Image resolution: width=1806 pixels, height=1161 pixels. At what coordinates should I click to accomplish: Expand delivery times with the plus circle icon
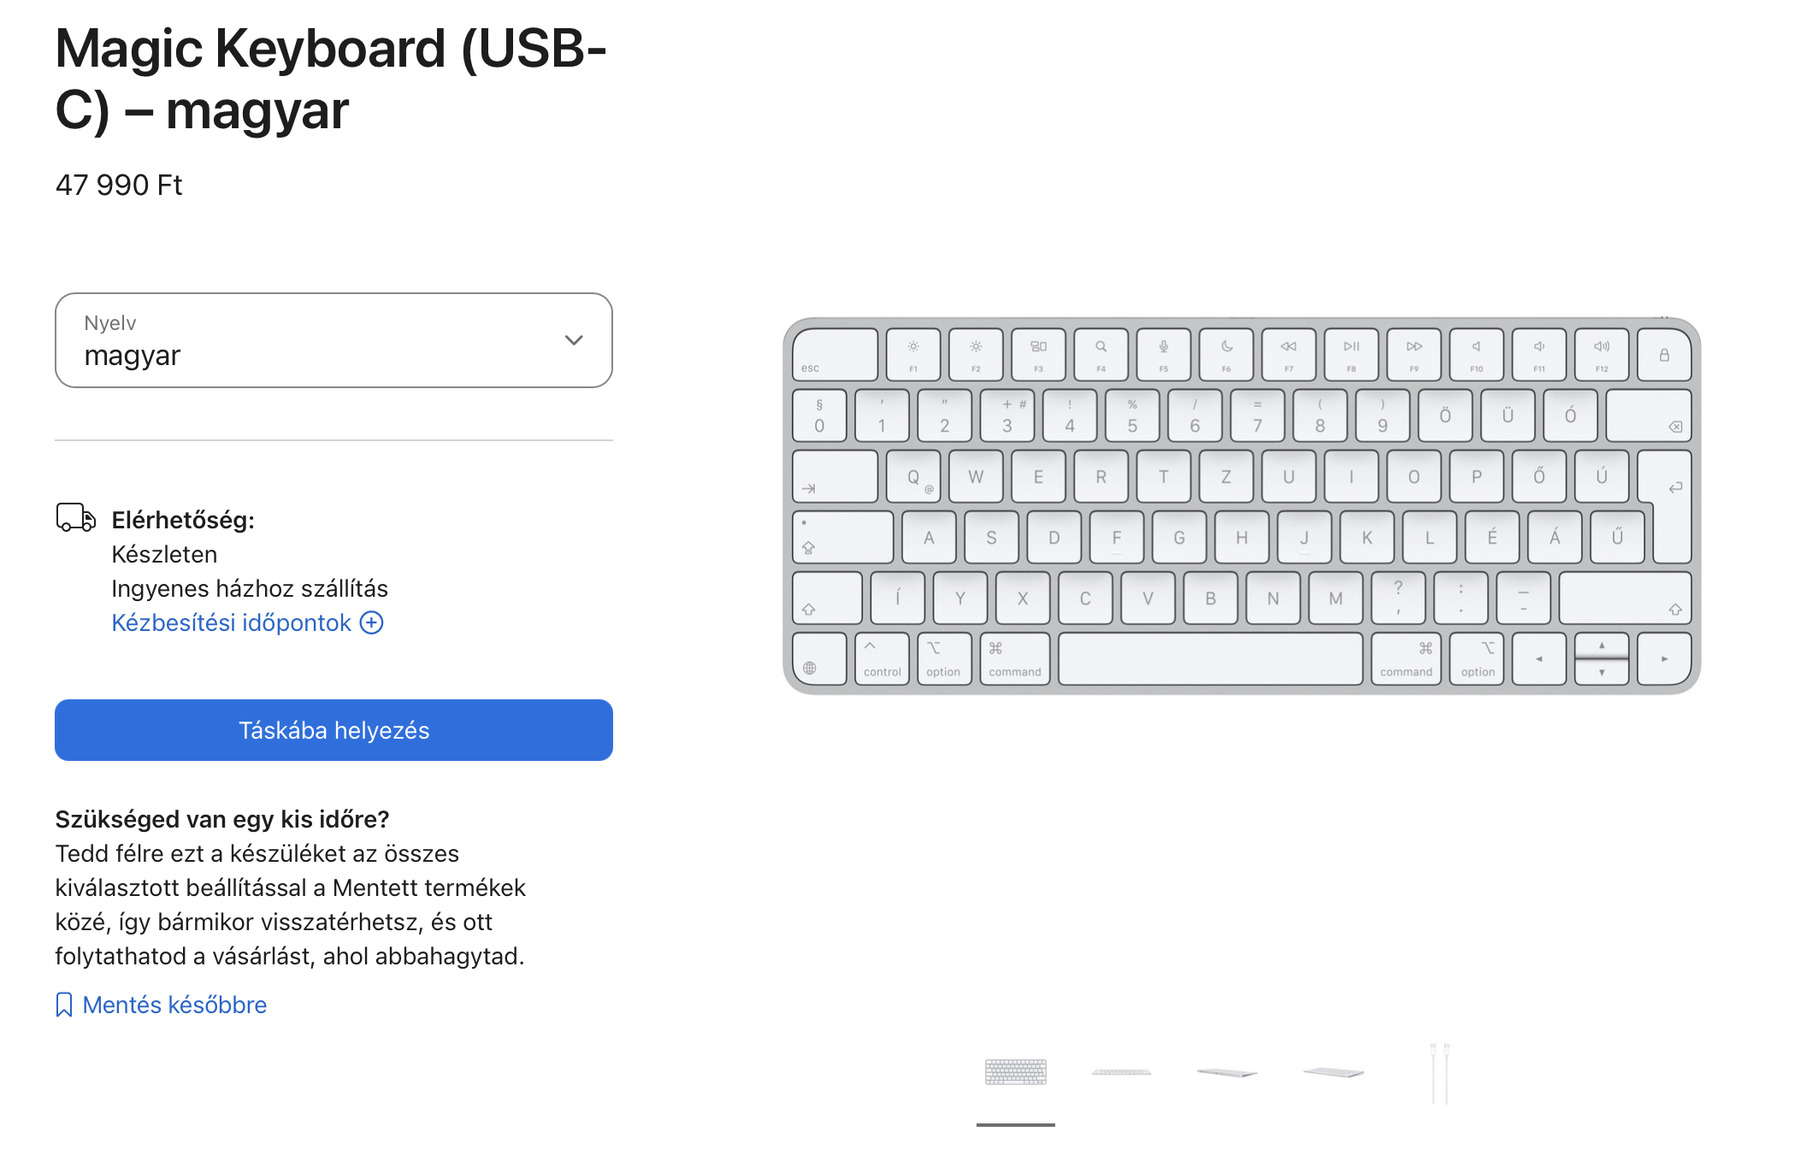(x=372, y=623)
